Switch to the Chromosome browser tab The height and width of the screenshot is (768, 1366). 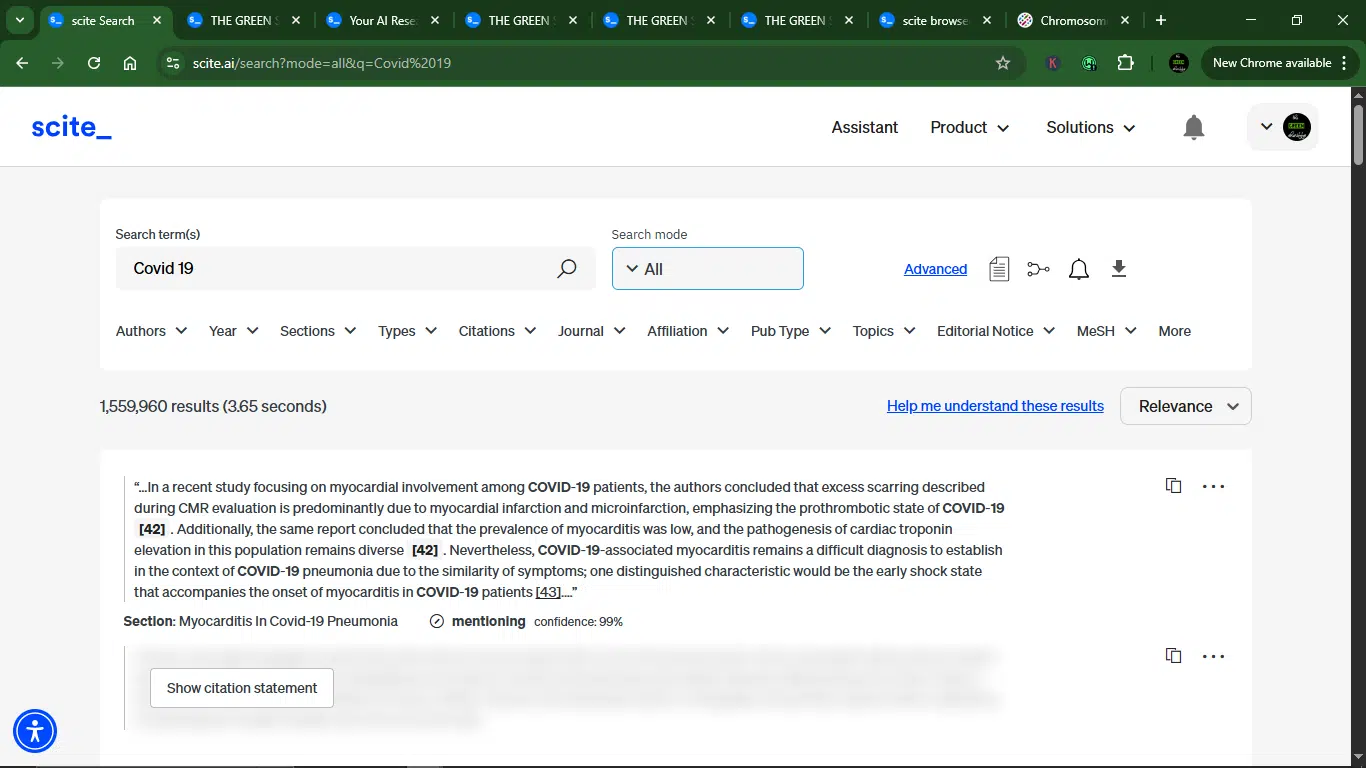point(1073,20)
